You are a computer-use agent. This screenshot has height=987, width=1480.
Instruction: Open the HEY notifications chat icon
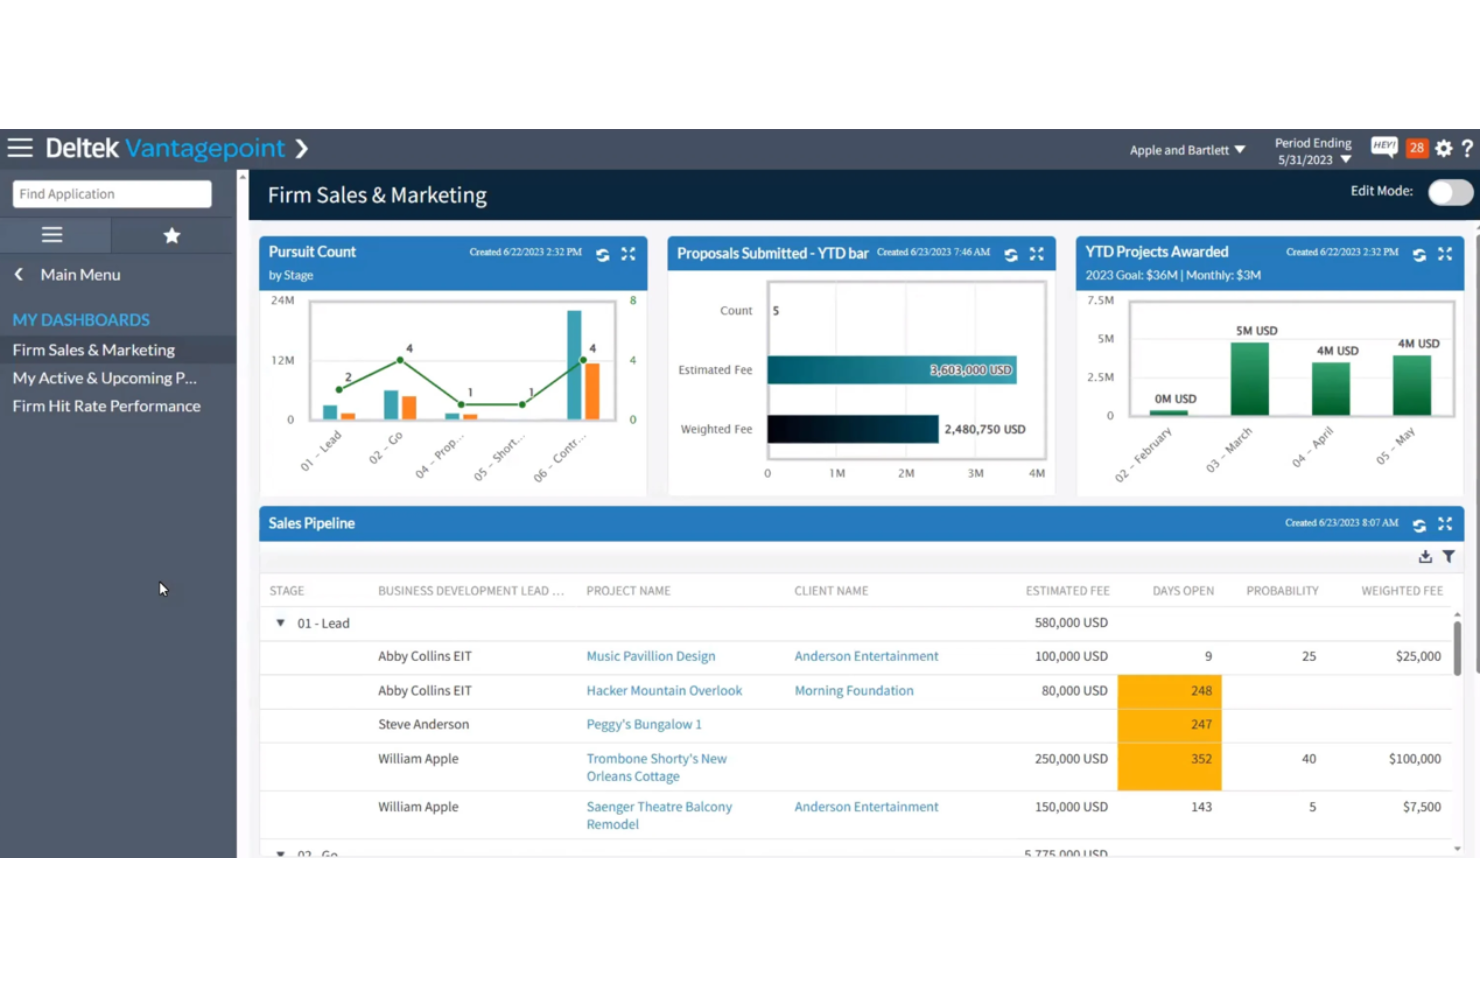click(1384, 148)
